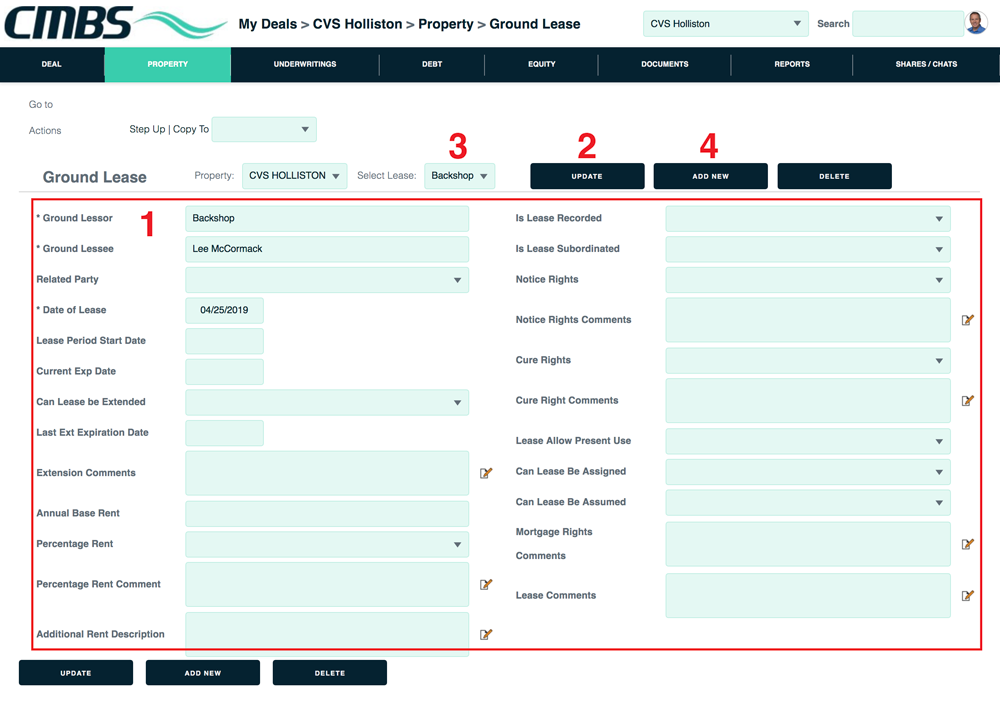Expand the Percentage Rent dropdown
Screen dimensions: 1000x712
point(327,545)
